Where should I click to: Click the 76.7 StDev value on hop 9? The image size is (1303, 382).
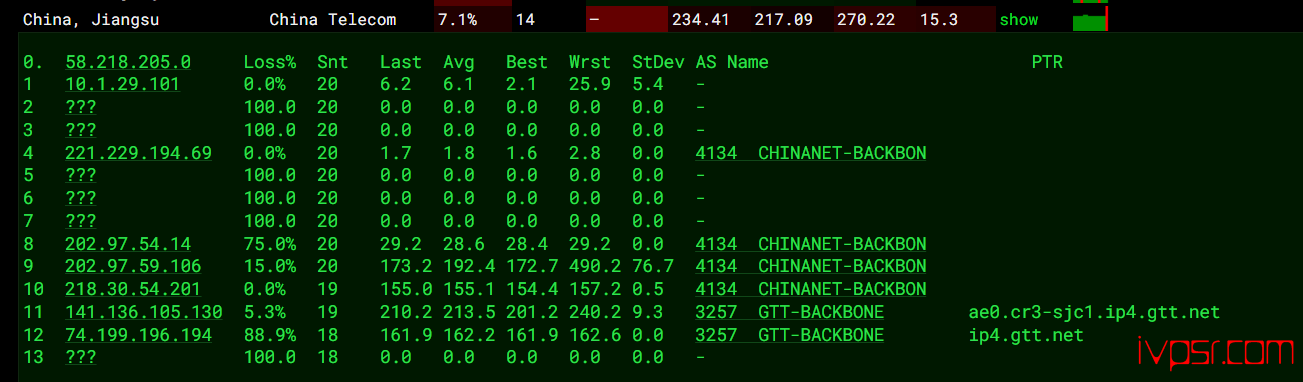pos(653,267)
